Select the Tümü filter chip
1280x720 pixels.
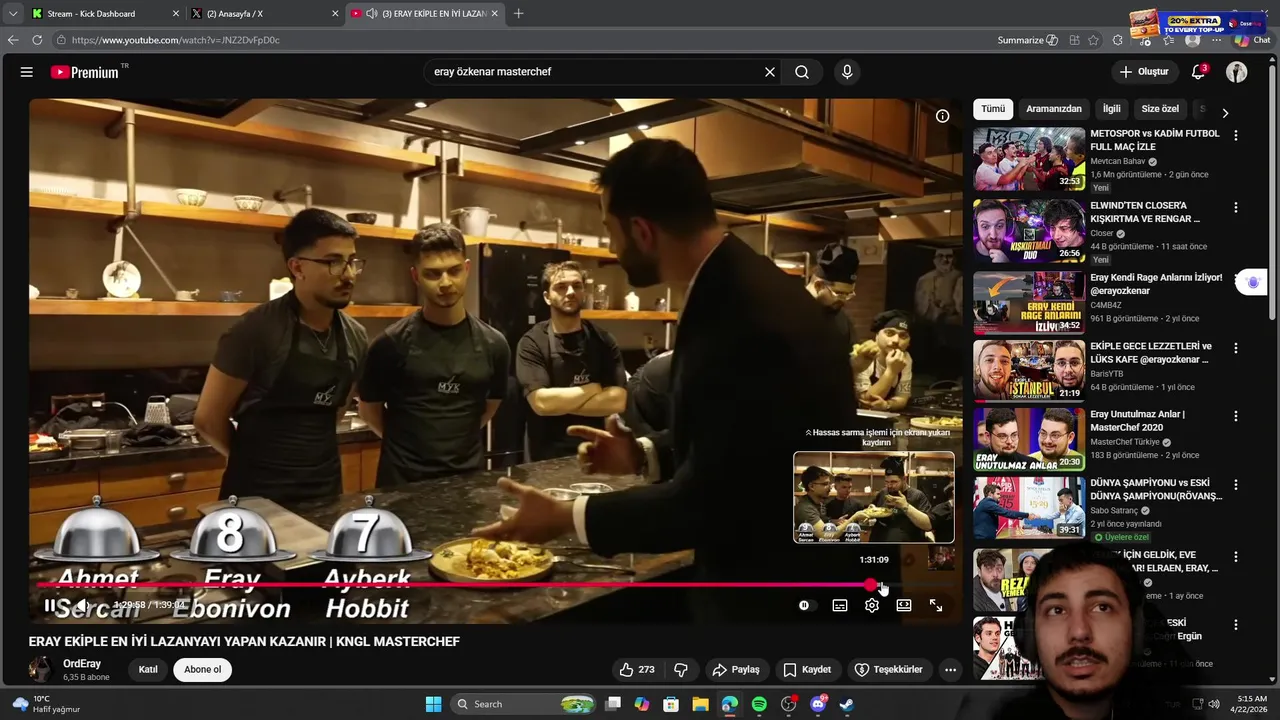click(993, 109)
